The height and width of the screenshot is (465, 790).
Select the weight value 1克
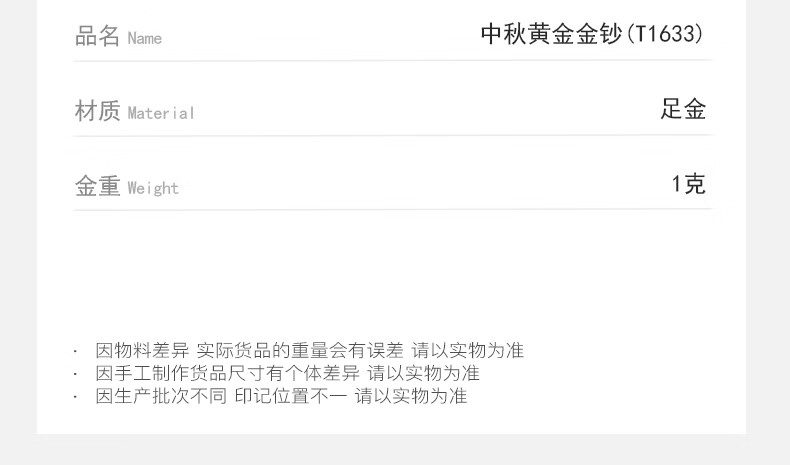point(688,183)
